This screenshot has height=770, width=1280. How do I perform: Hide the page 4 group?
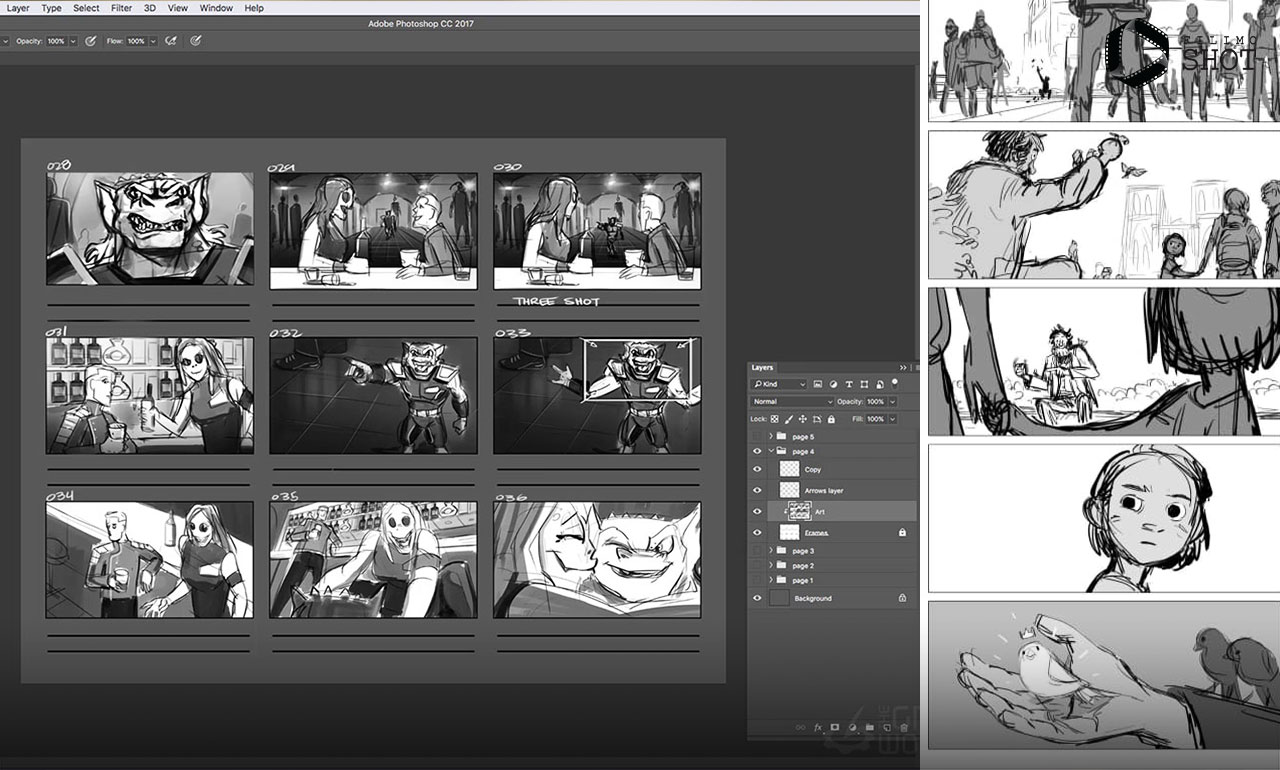(x=757, y=451)
